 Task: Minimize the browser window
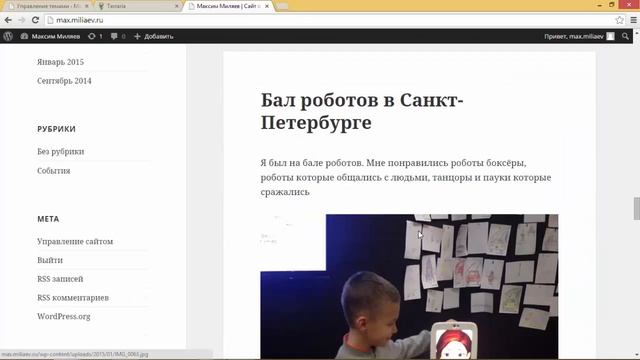click(599, 5)
